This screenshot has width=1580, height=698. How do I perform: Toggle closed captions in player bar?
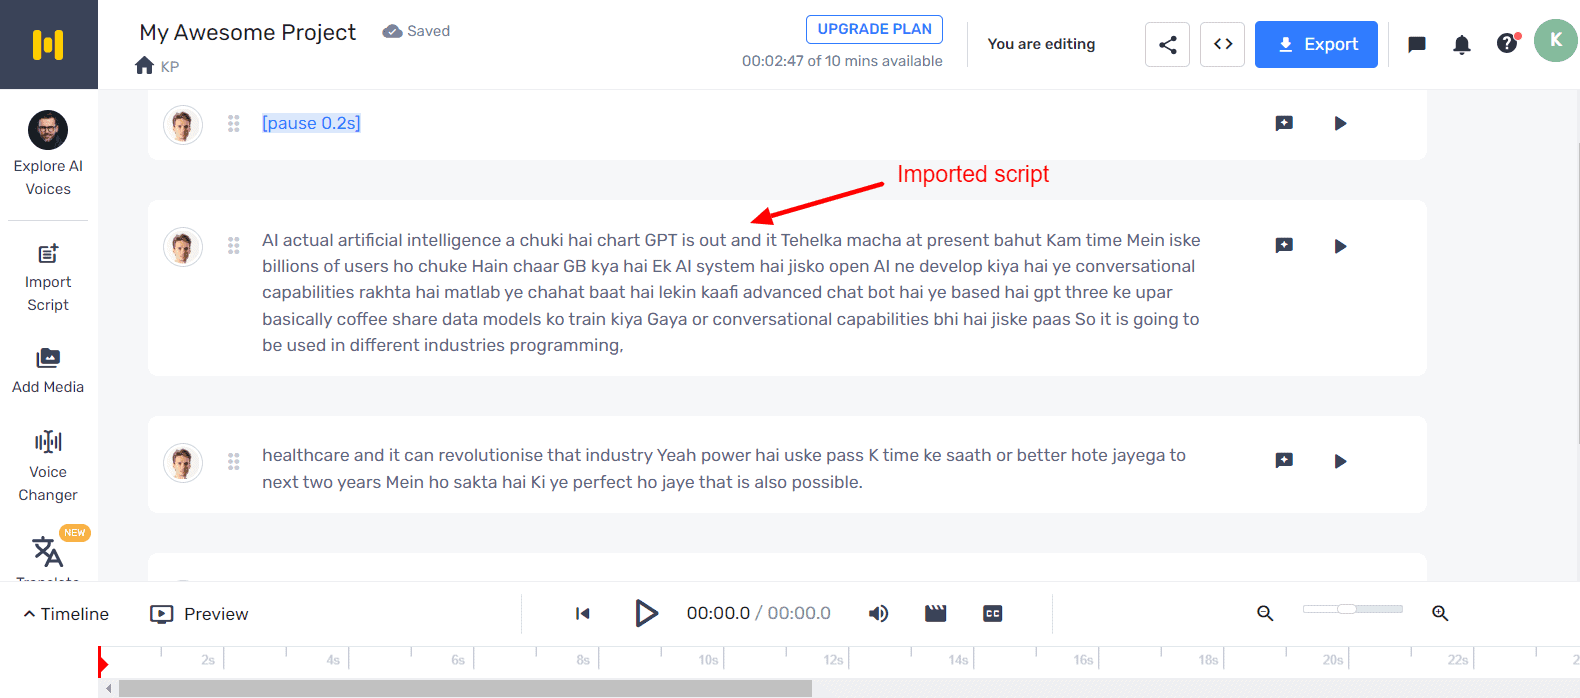[x=992, y=614]
